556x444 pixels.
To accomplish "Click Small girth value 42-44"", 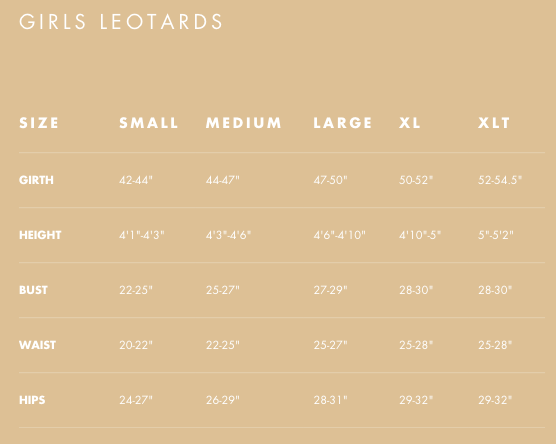I will pyautogui.click(x=136, y=180).
